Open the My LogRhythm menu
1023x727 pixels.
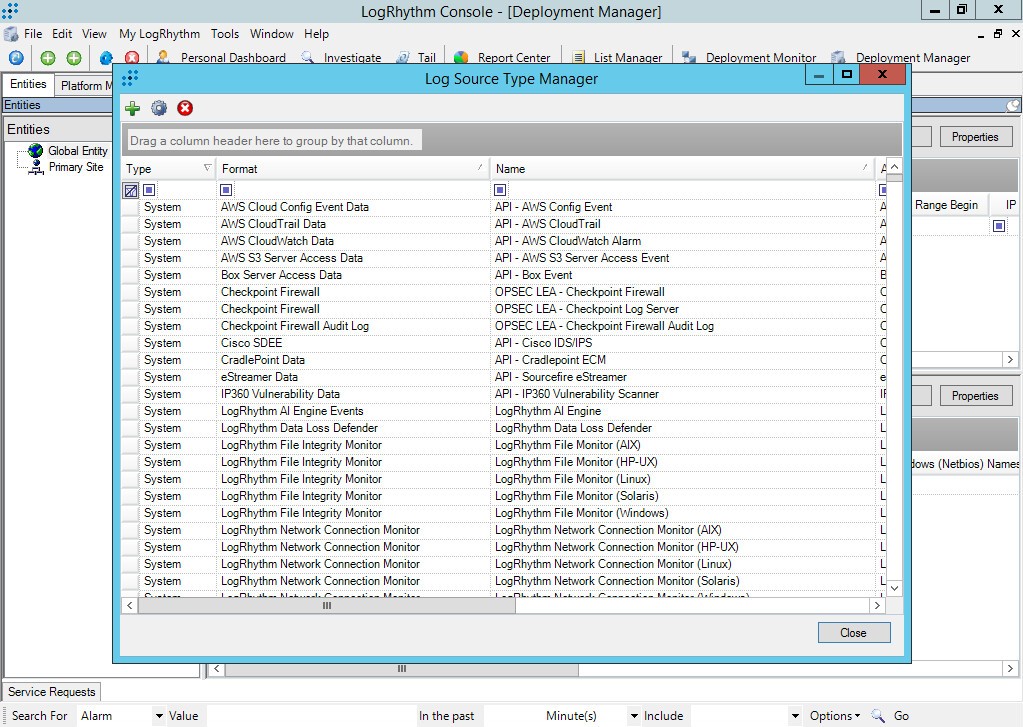tap(158, 33)
